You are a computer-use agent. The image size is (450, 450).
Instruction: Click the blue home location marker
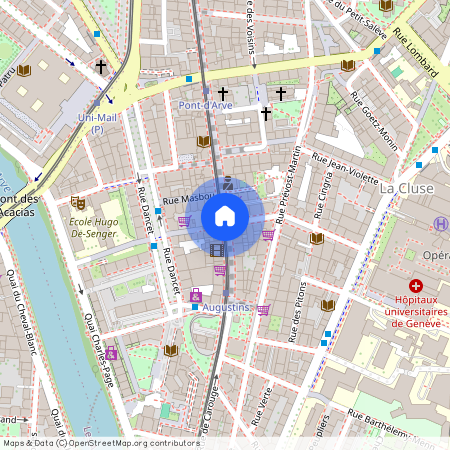[x=225, y=217]
